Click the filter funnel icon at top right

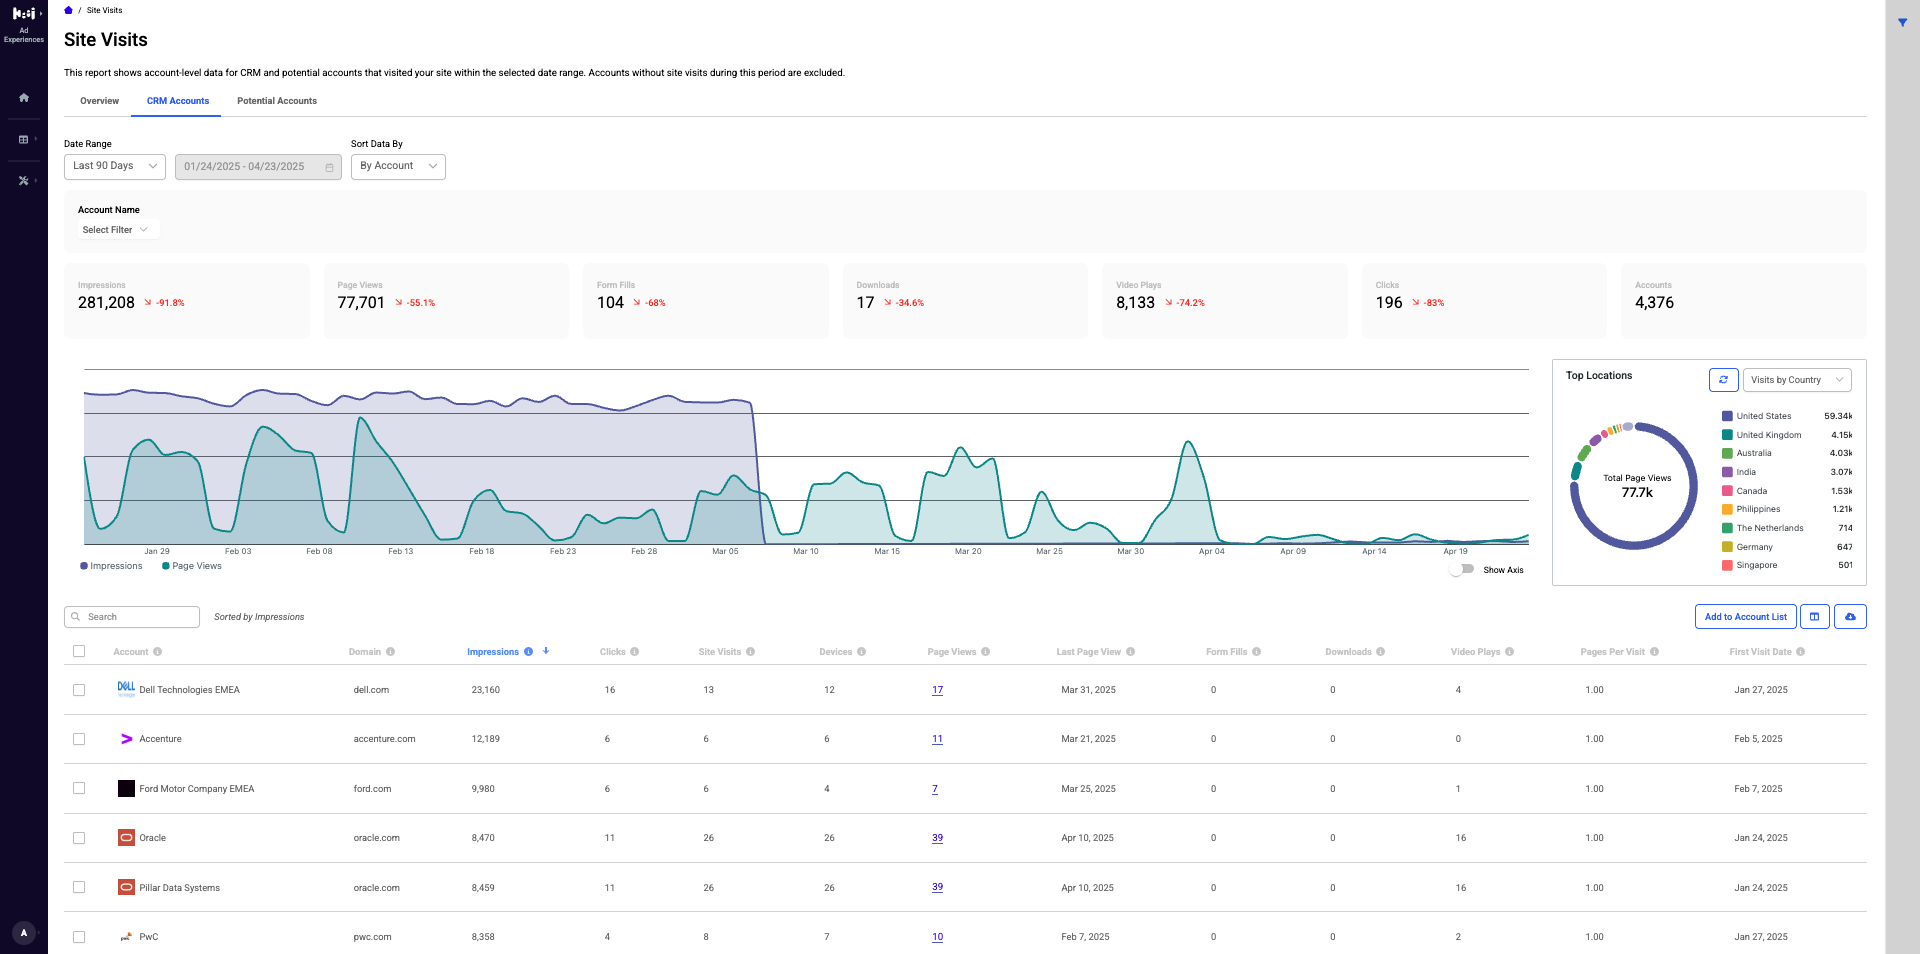coord(1902,22)
